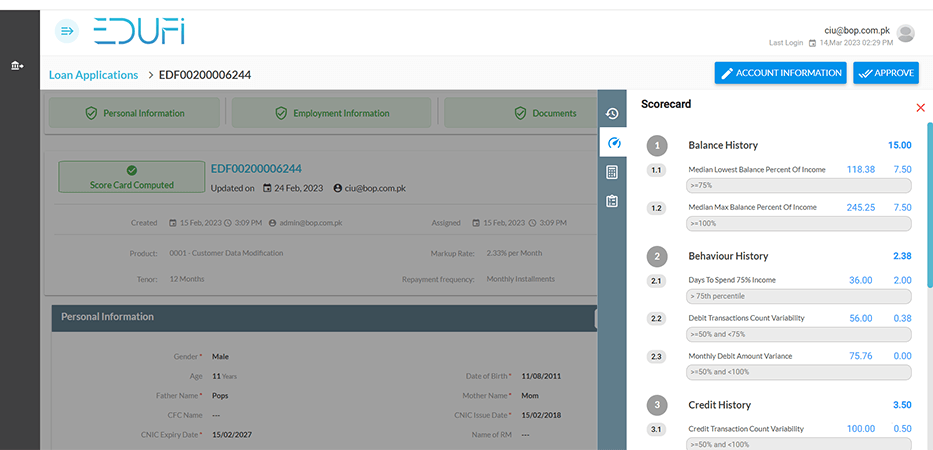
Task: Open the bank loans icon in left sidebar
Action: coord(17,66)
